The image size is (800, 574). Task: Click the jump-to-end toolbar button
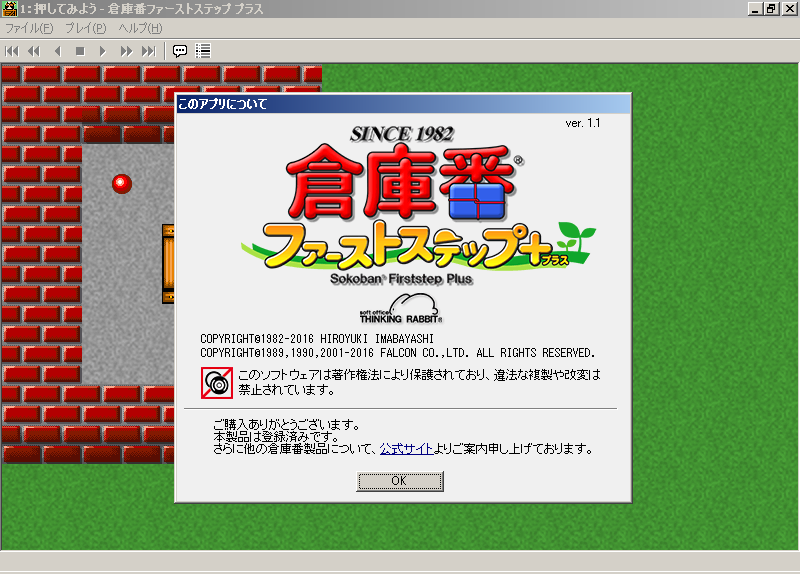pos(148,50)
